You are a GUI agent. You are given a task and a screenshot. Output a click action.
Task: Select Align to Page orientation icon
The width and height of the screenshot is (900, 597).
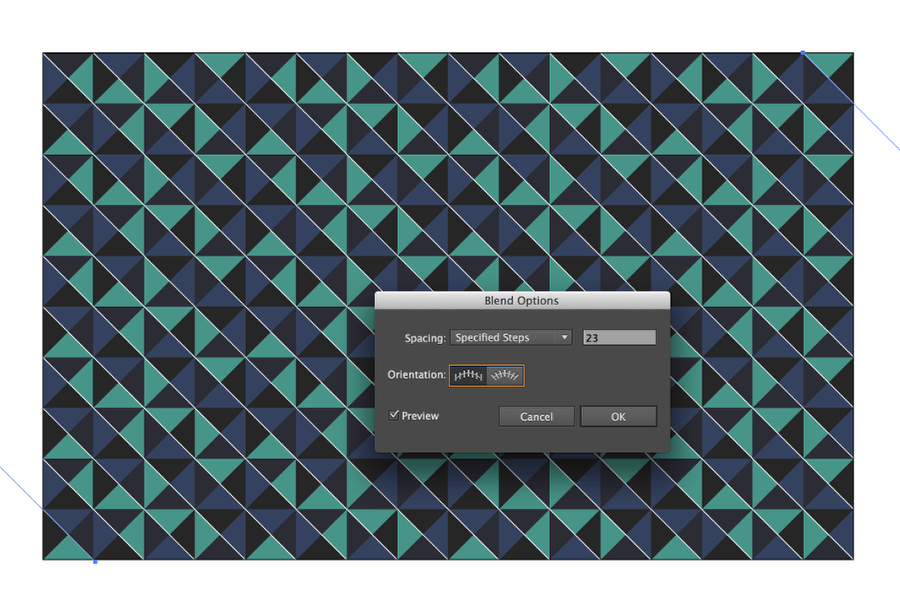coord(468,375)
